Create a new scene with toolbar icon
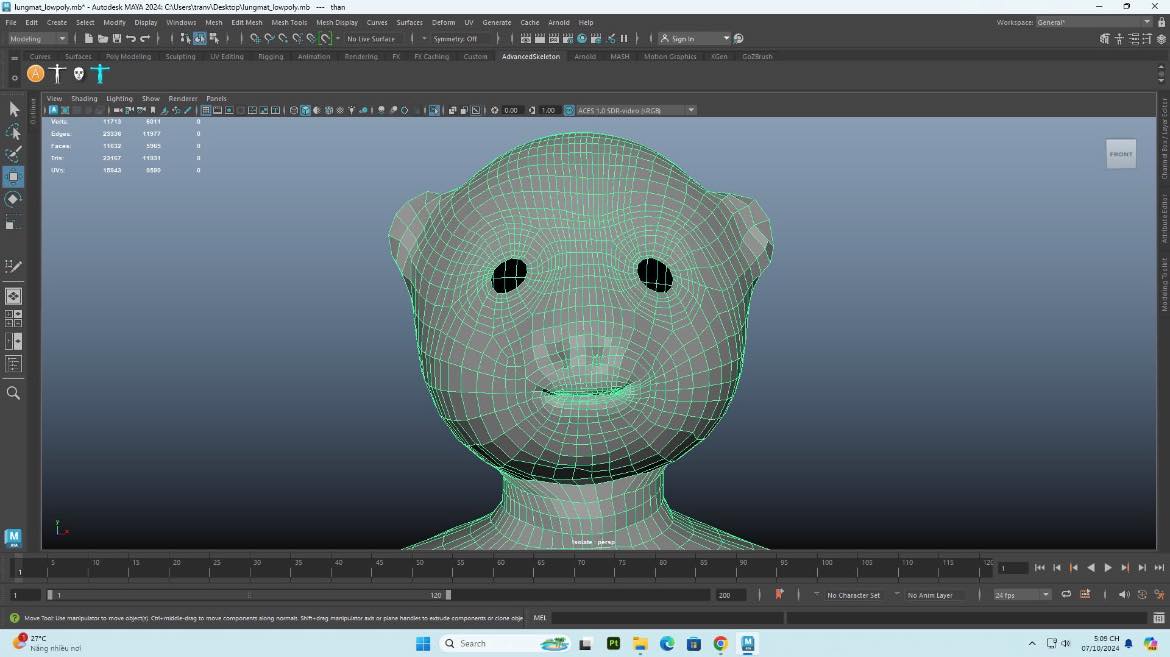 tap(89, 38)
